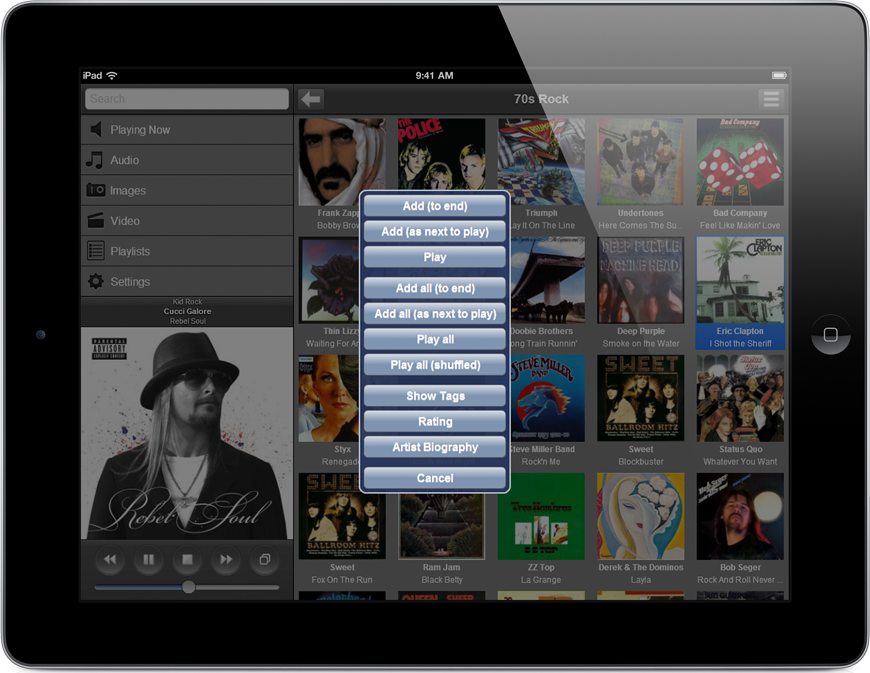Click the Search input field
Screen dimensions: 870x673
[x=187, y=99]
